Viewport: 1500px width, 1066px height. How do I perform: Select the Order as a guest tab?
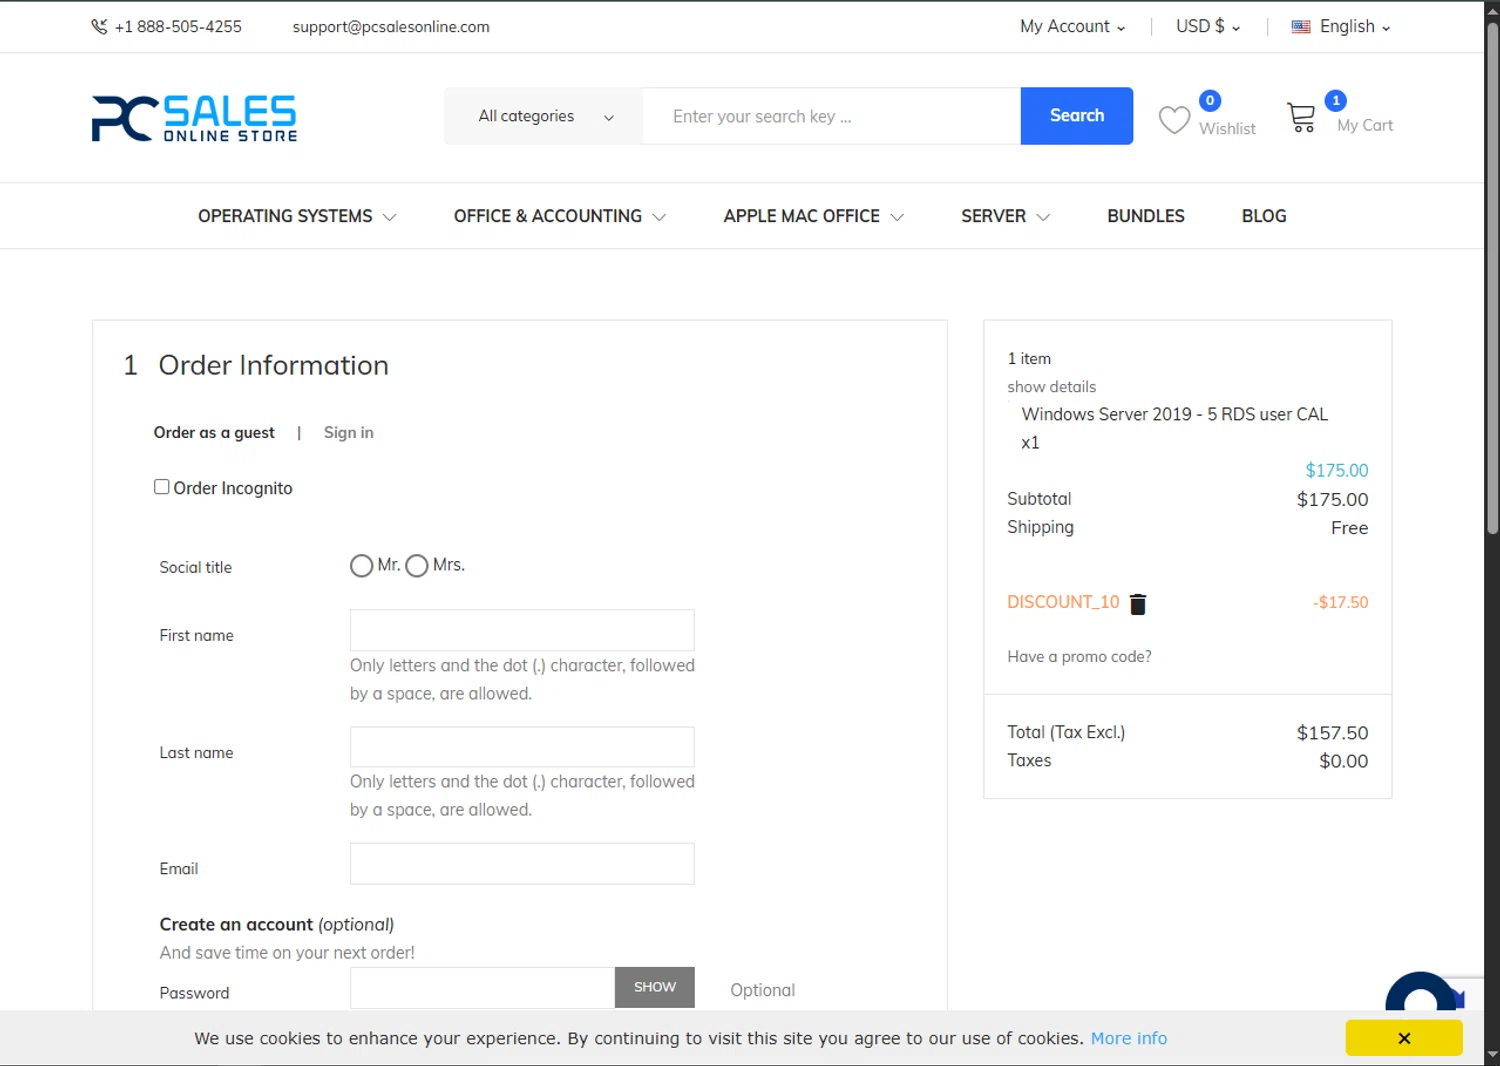214,433
